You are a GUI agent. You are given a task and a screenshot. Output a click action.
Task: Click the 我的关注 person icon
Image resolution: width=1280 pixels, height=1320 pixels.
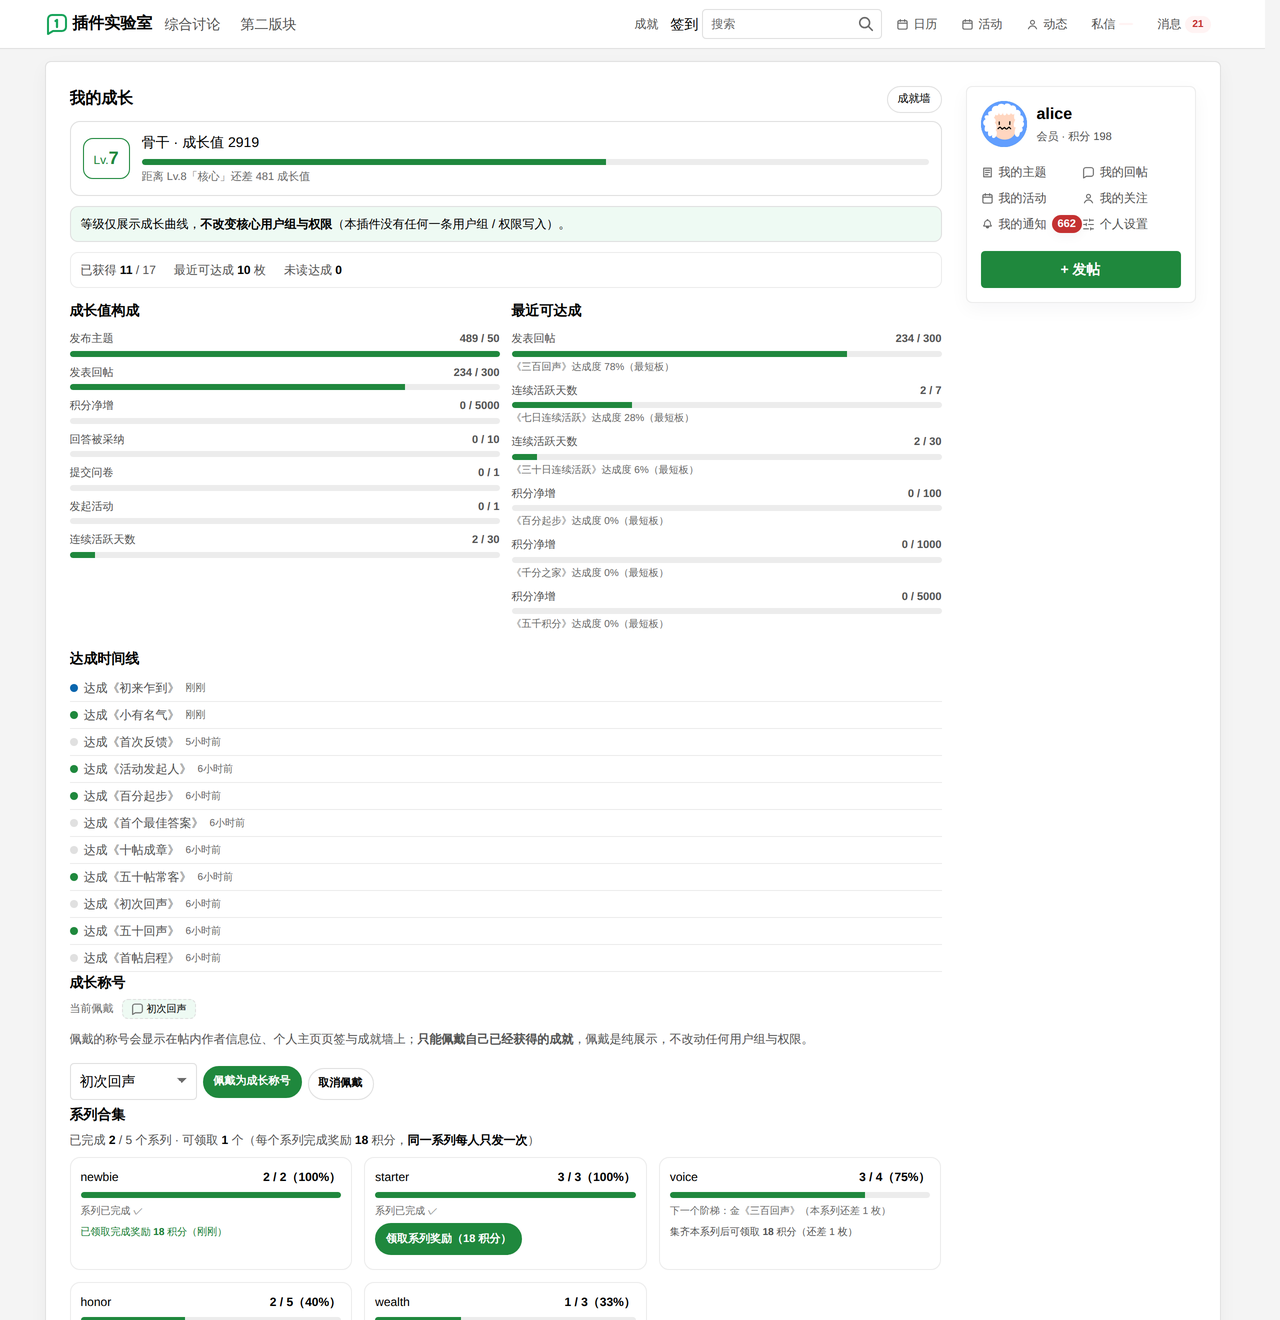[1089, 199]
